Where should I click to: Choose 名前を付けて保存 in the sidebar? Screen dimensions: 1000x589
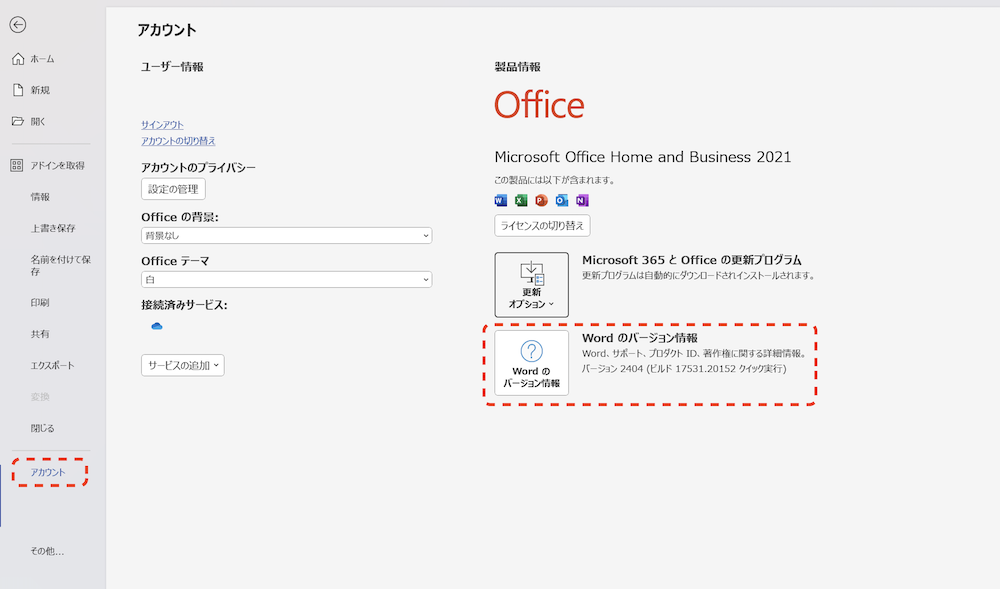61,265
